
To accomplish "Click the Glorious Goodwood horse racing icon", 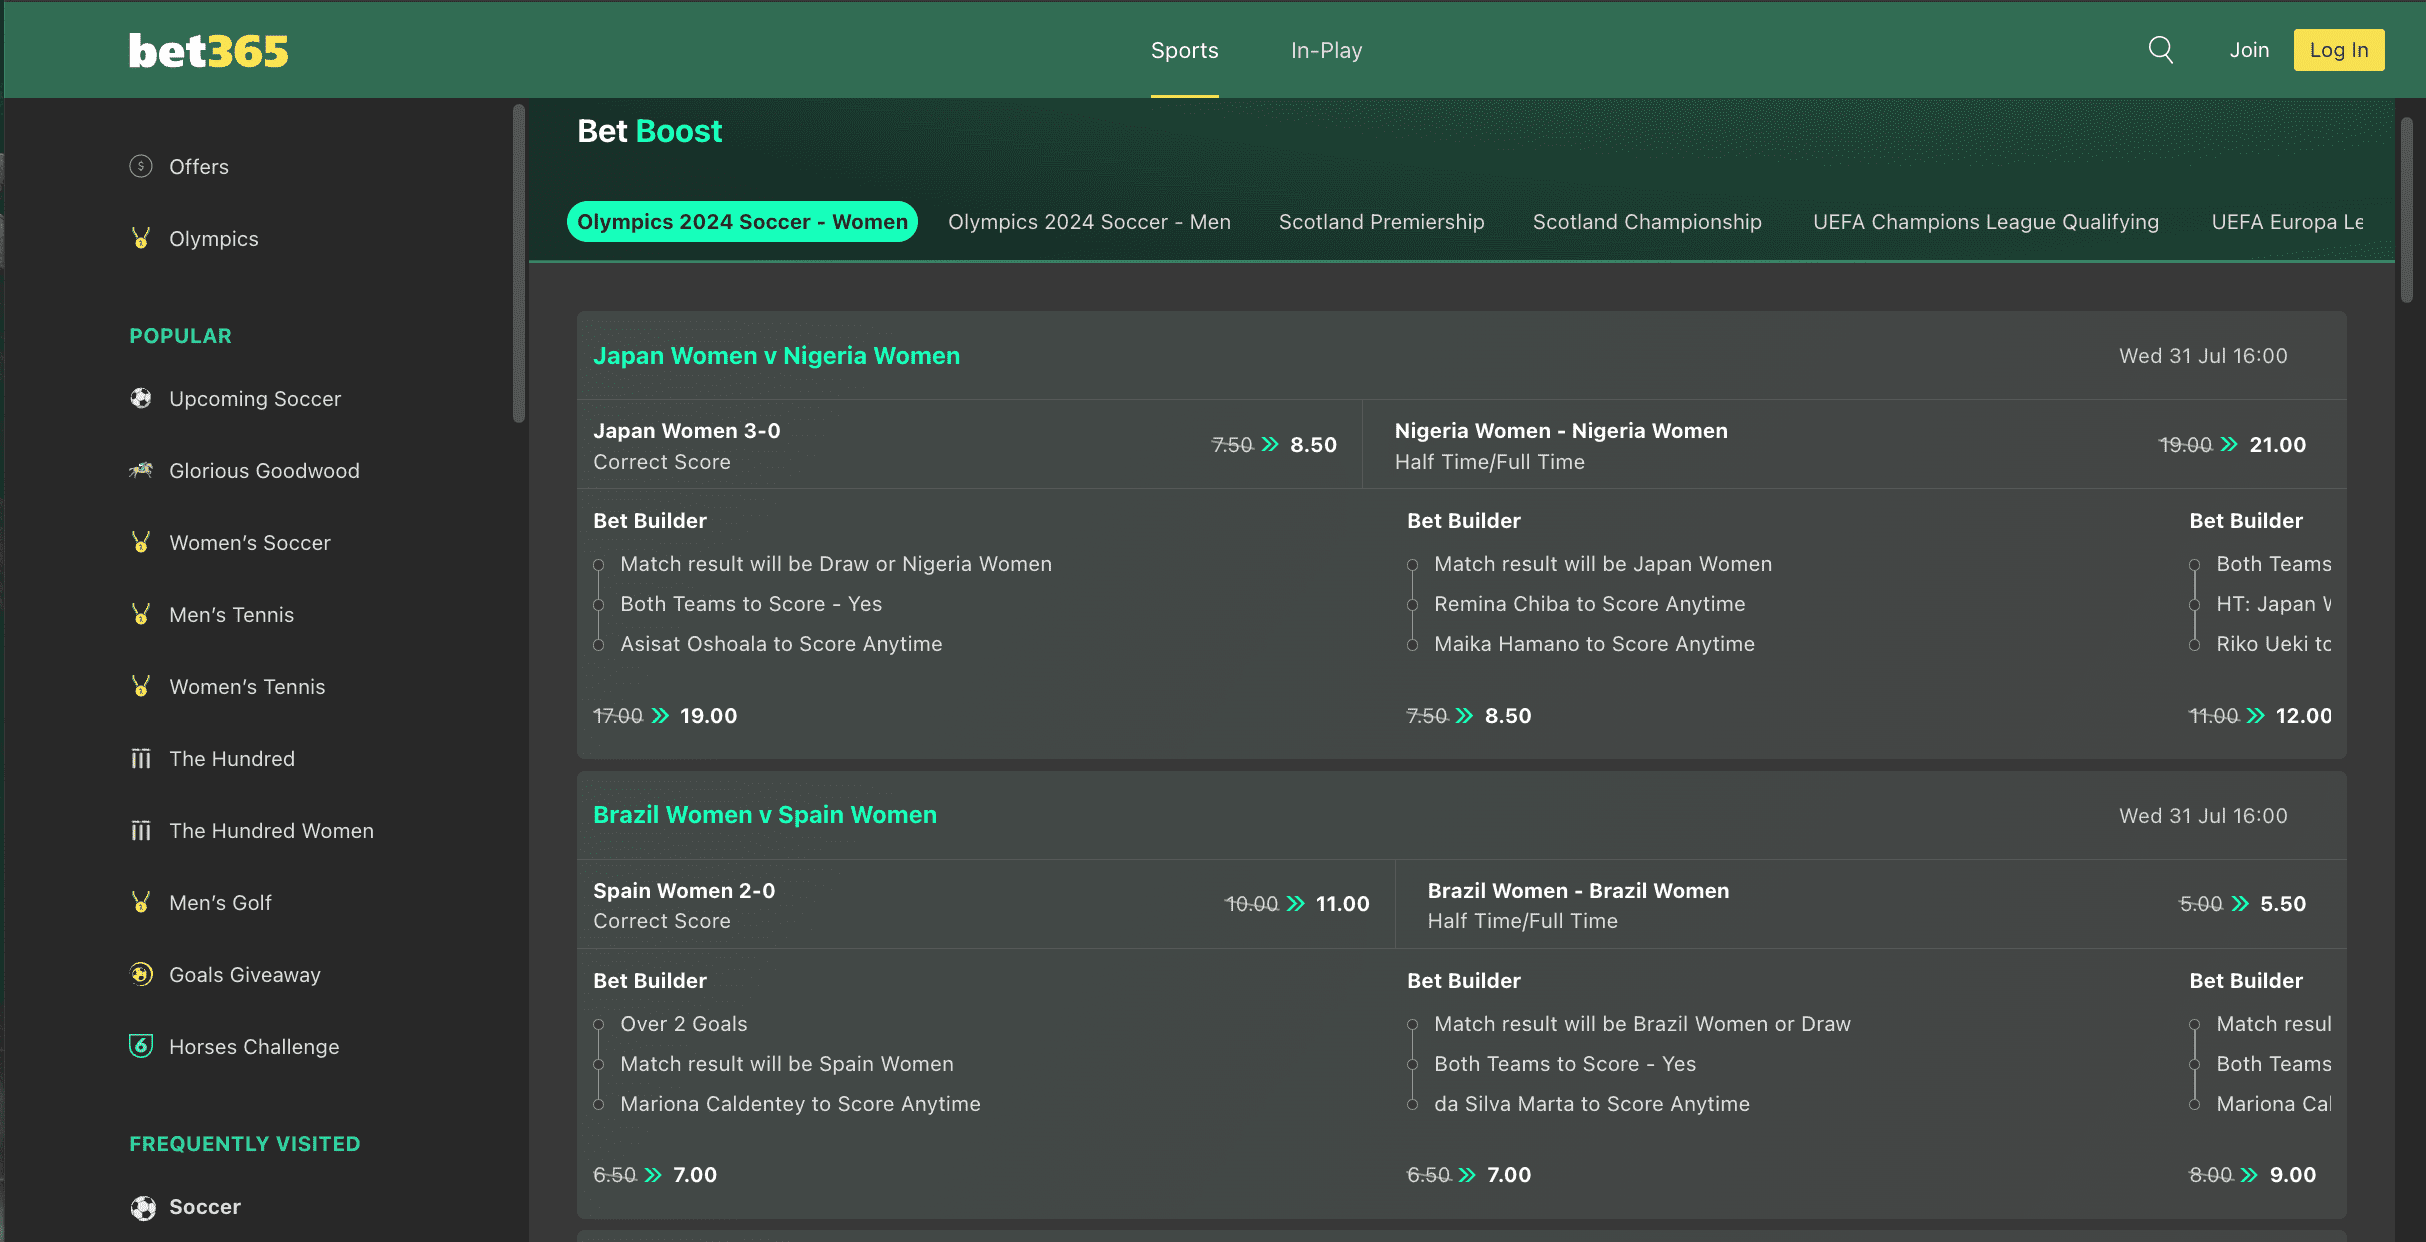I will 141,470.
